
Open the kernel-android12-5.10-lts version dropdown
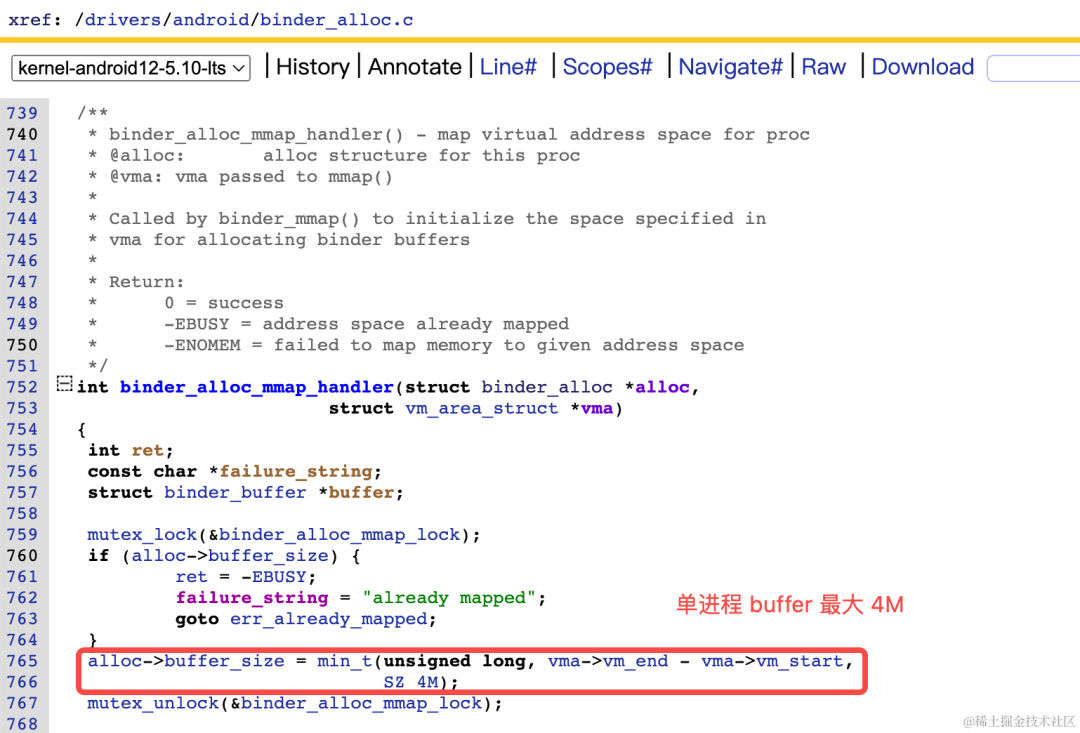pos(131,68)
